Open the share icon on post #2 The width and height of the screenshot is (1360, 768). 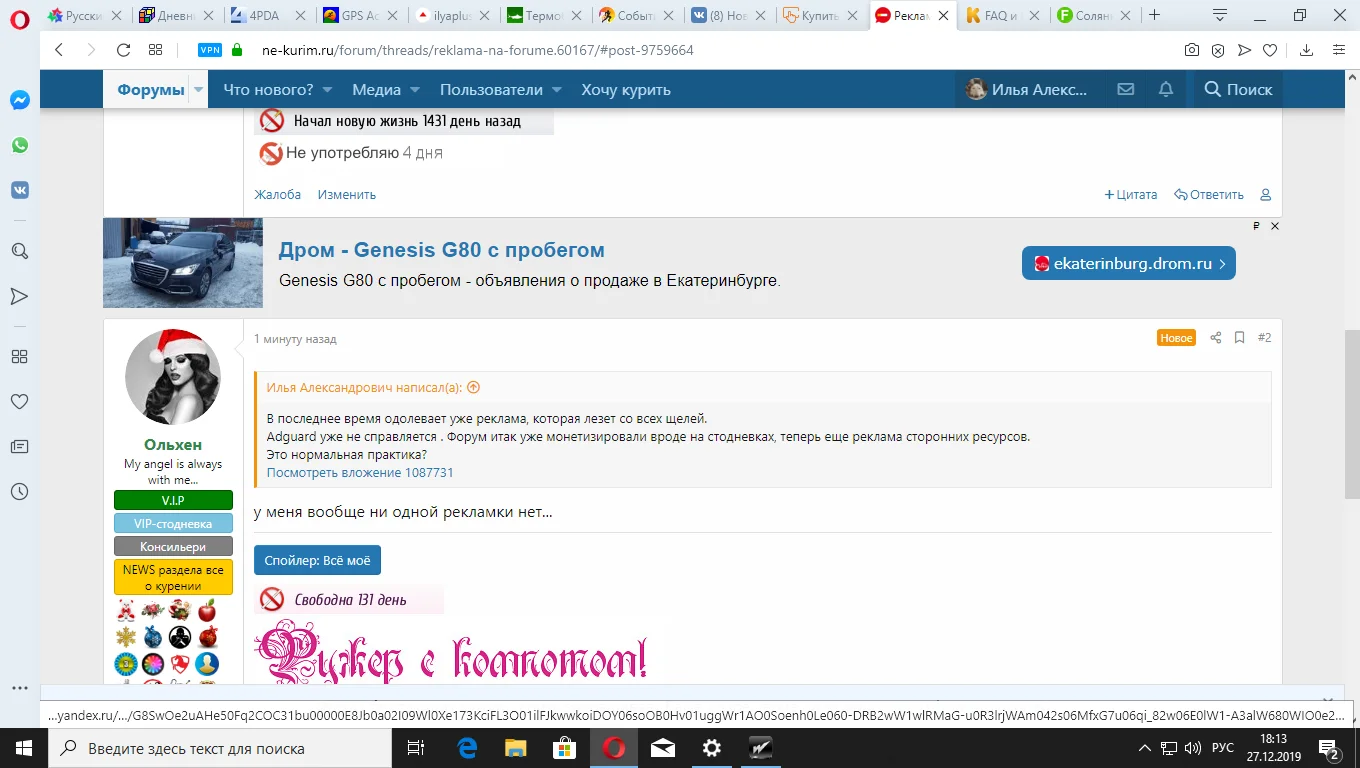1215,338
